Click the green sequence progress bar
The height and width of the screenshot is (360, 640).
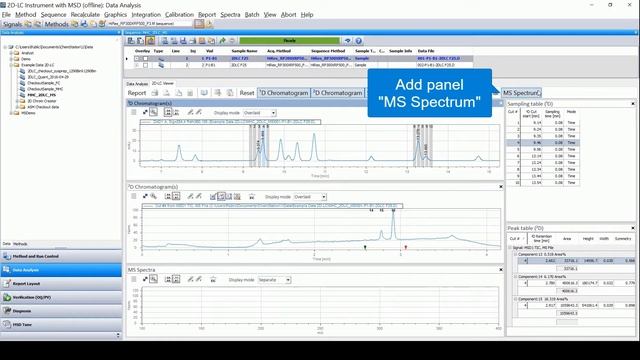coord(289,41)
